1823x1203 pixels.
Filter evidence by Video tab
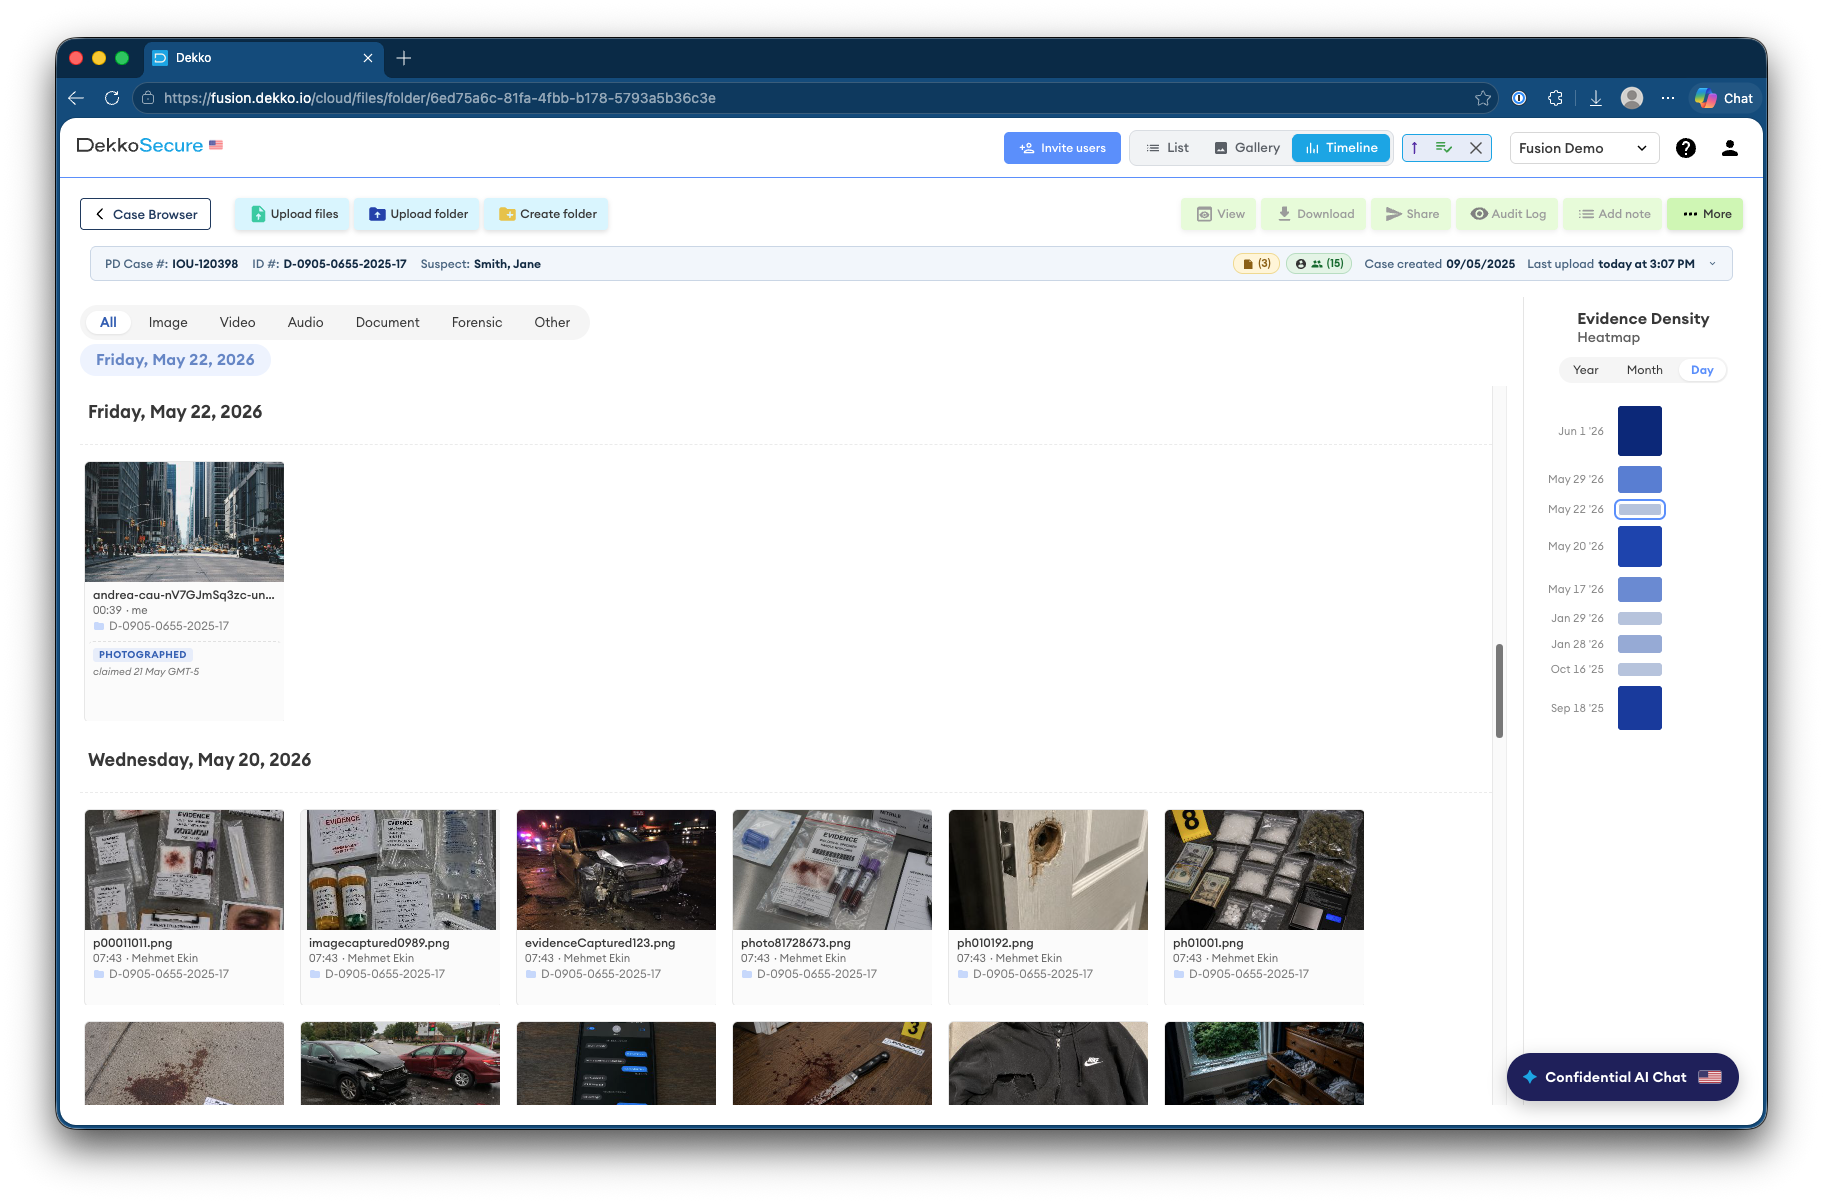237,322
